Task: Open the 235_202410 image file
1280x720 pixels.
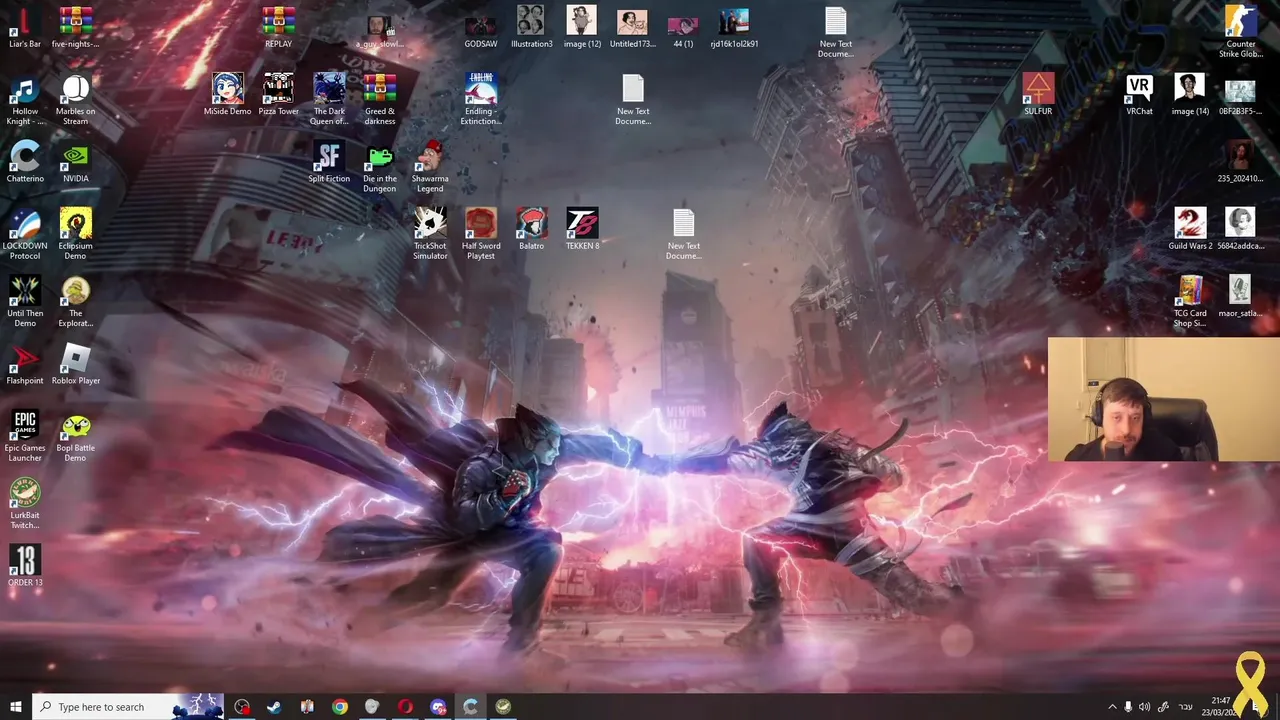Action: (1240, 161)
